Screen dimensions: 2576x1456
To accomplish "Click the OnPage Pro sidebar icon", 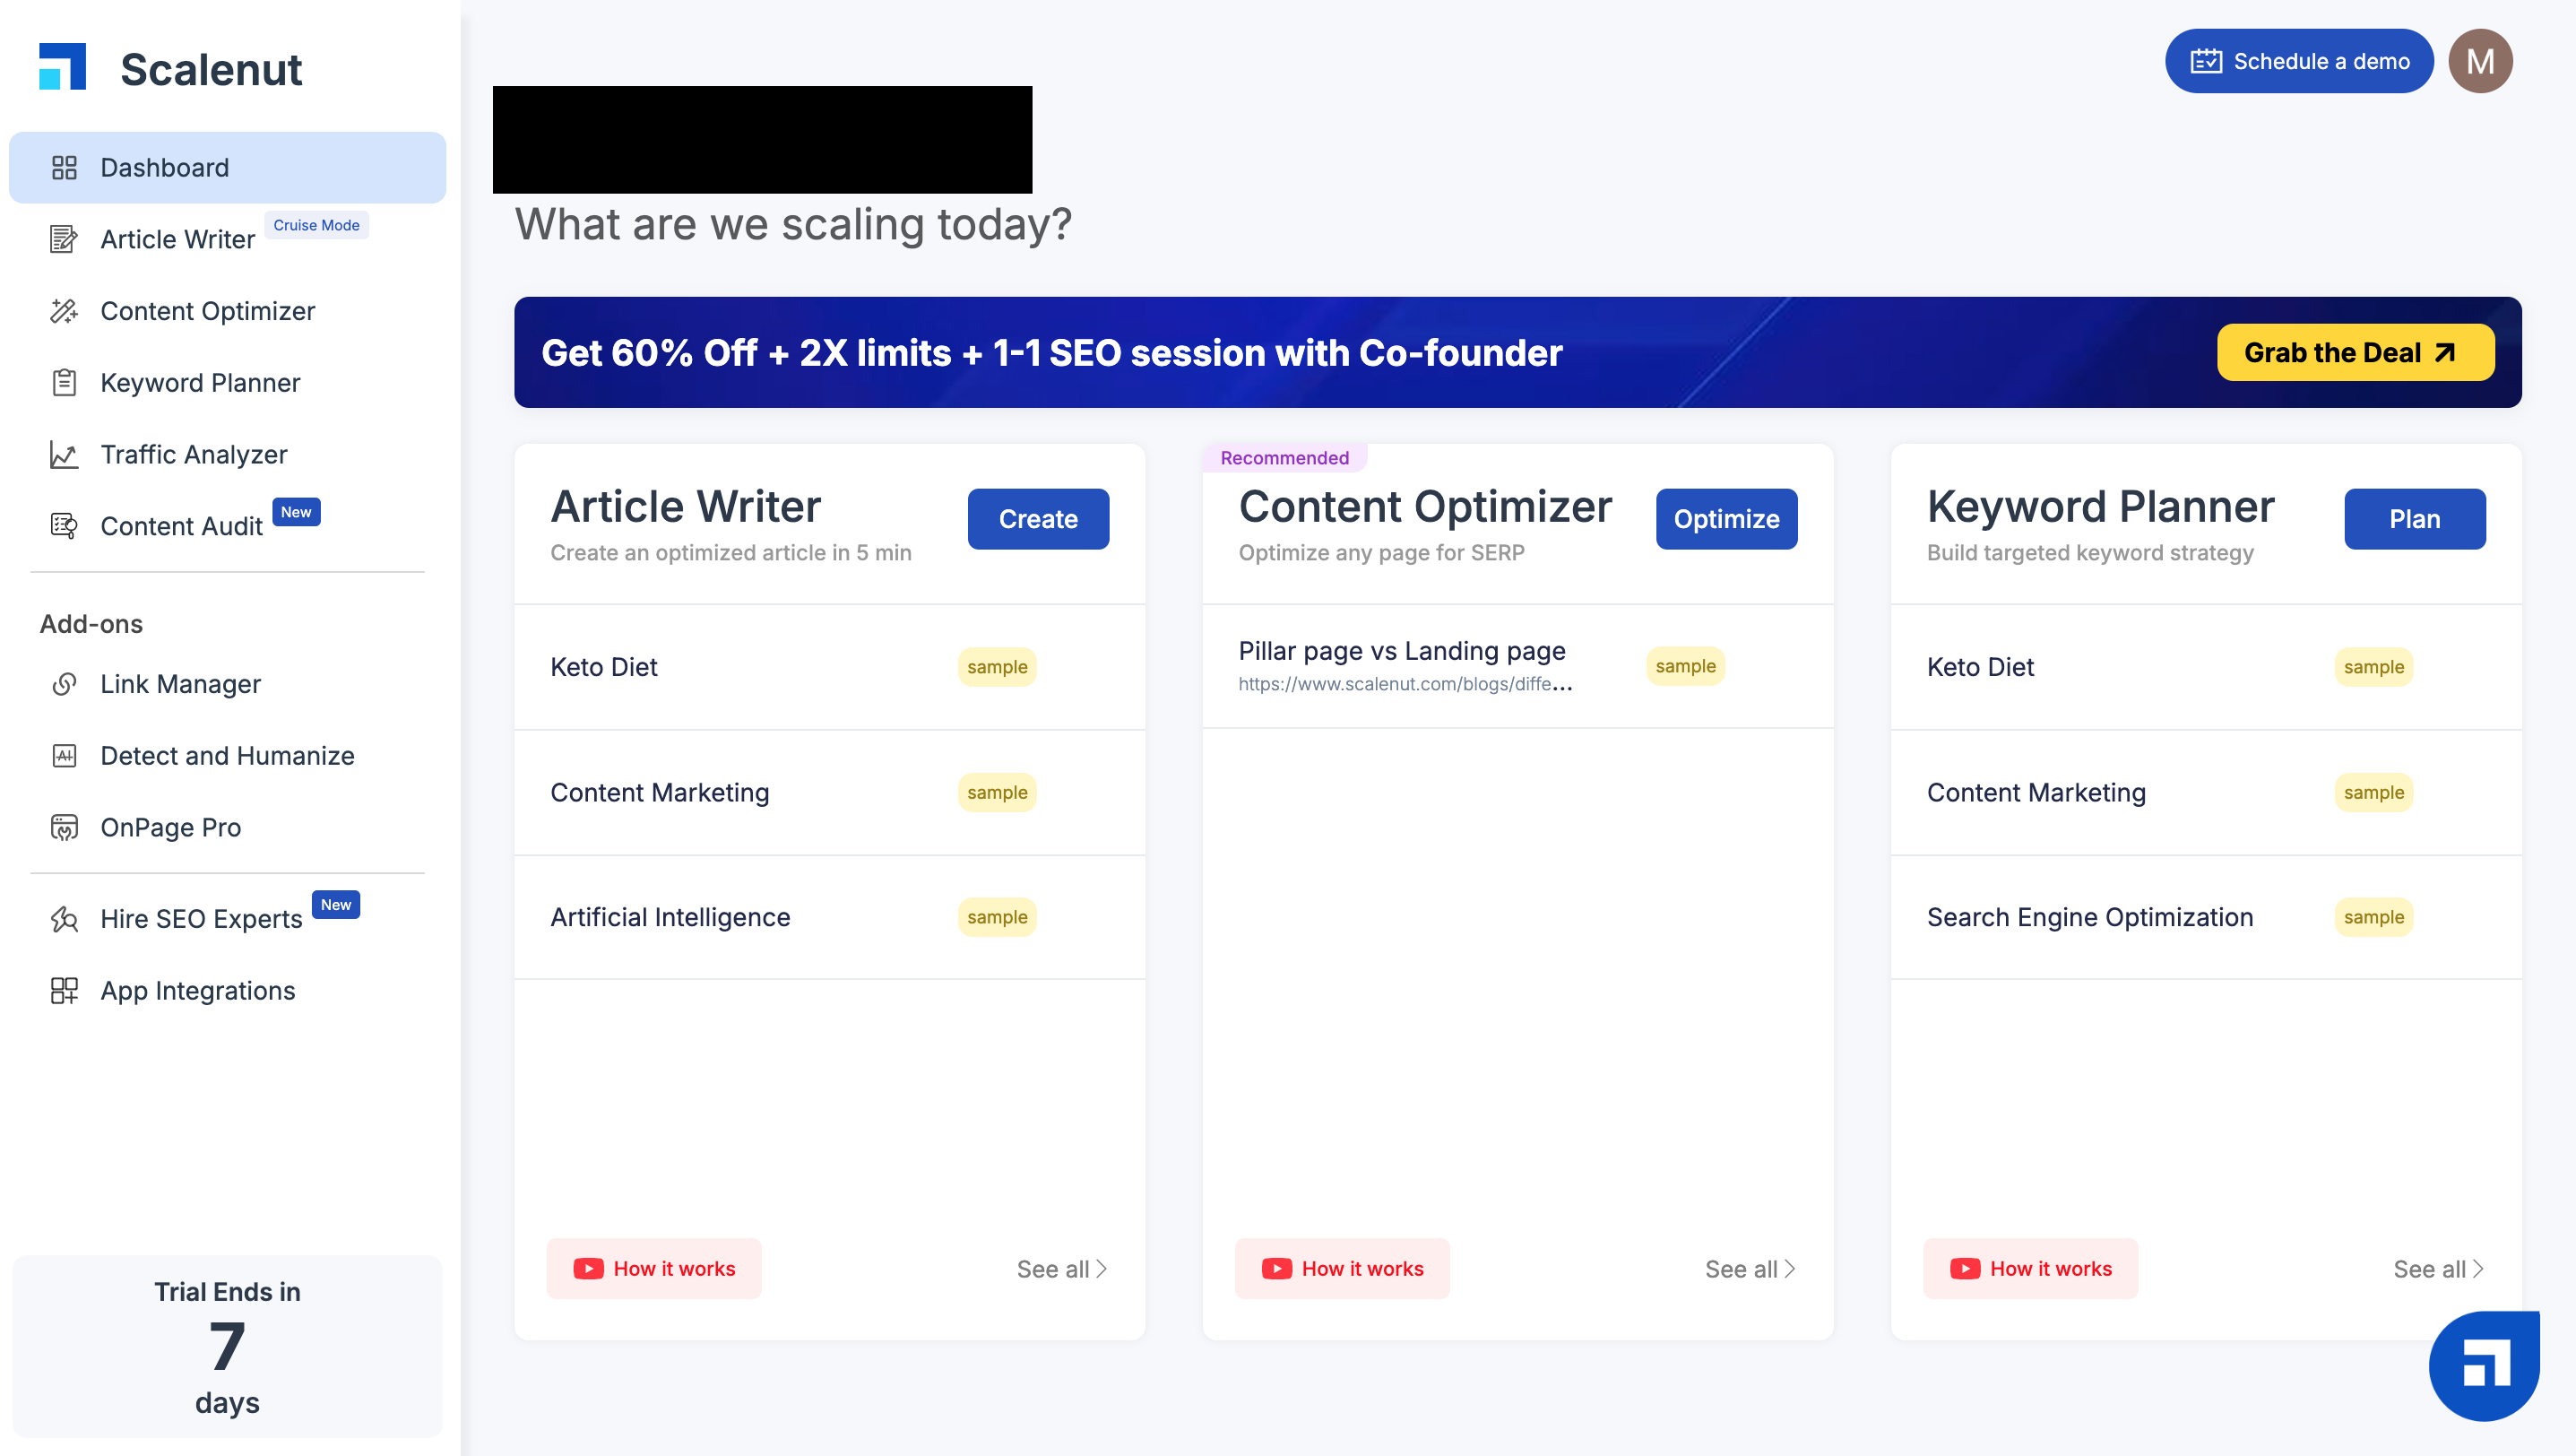I will pyautogui.click(x=64, y=828).
